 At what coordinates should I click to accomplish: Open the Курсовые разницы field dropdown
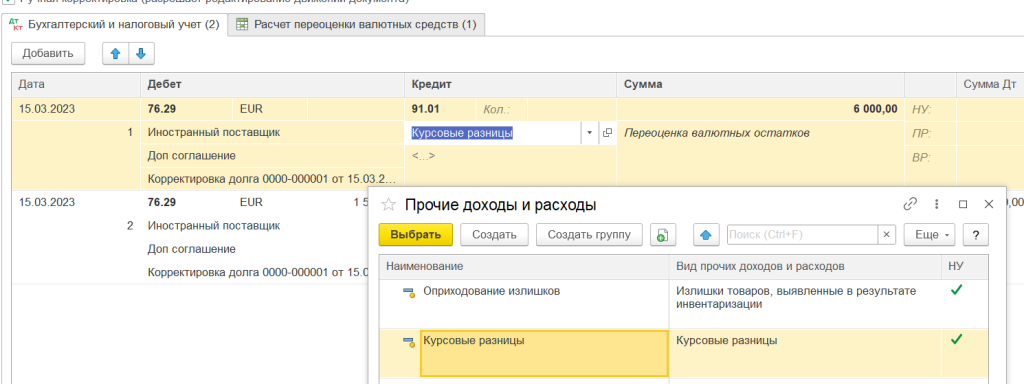(589, 133)
